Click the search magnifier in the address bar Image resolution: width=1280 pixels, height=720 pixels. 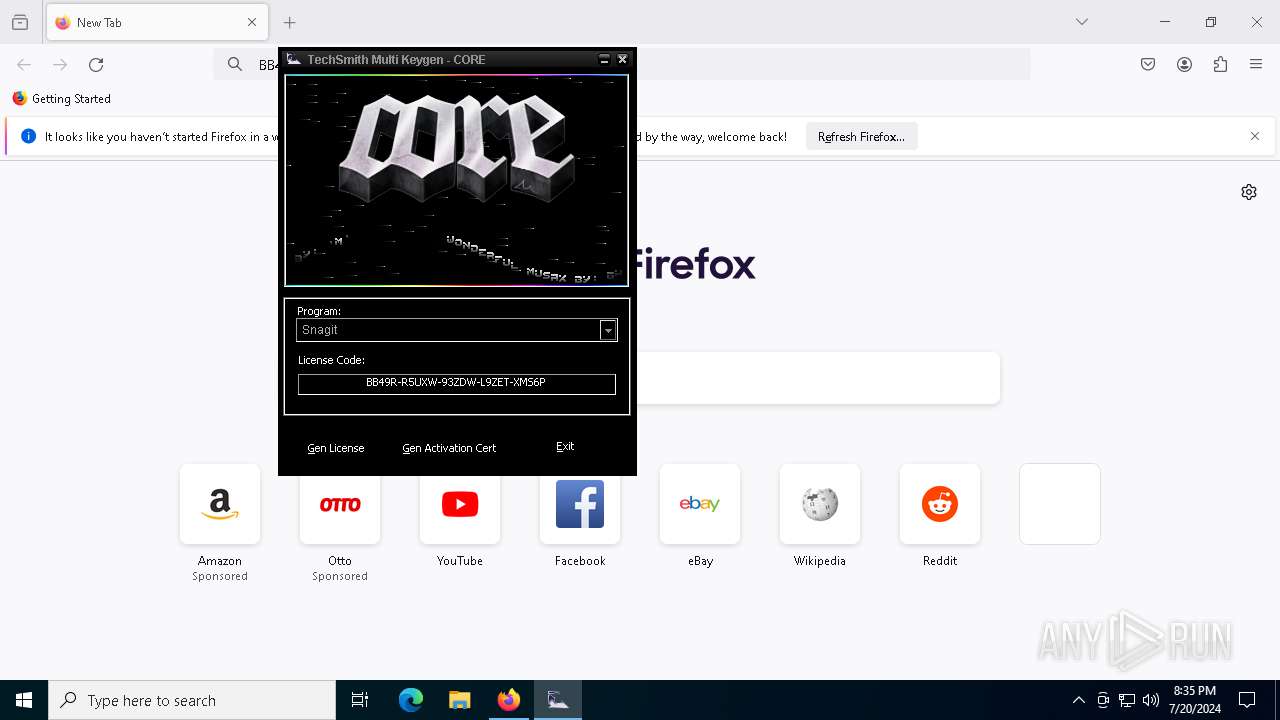pos(235,65)
